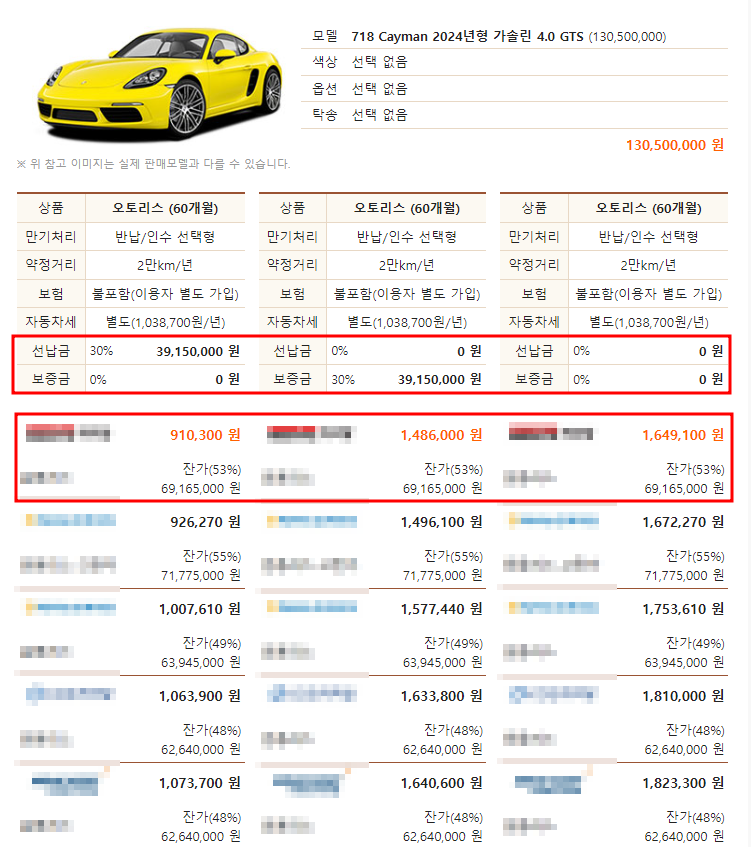This screenshot has width=751, height=847.
Task: Click 2만km/년 in the 보증금 30% column
Action: (x=407, y=265)
